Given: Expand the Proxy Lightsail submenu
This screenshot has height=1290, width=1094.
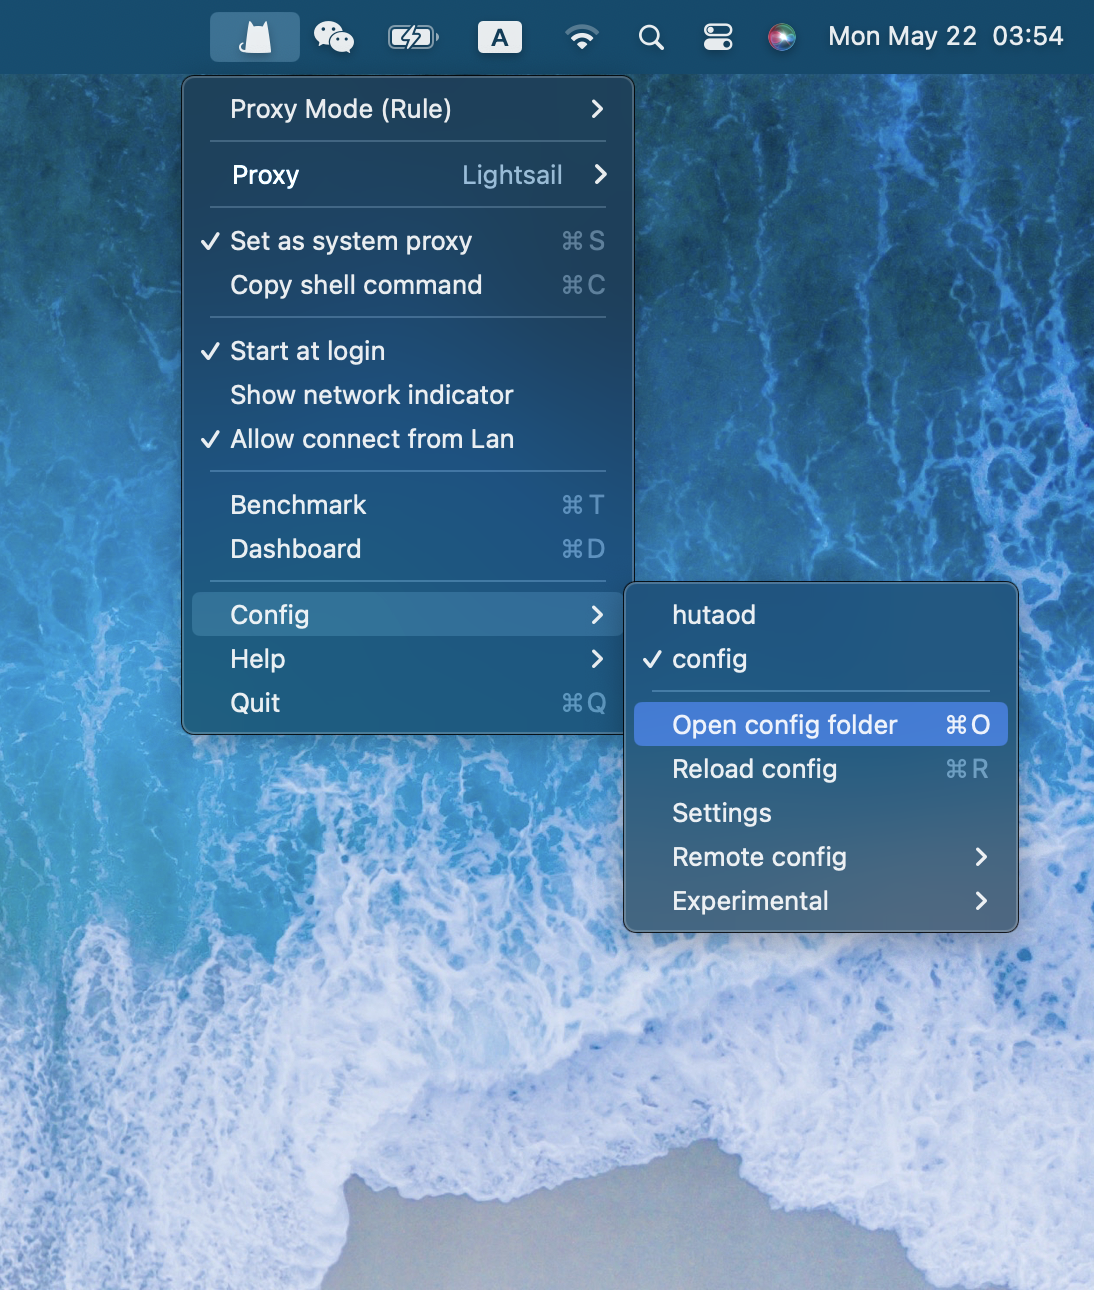Looking at the screenshot, I should [407, 175].
